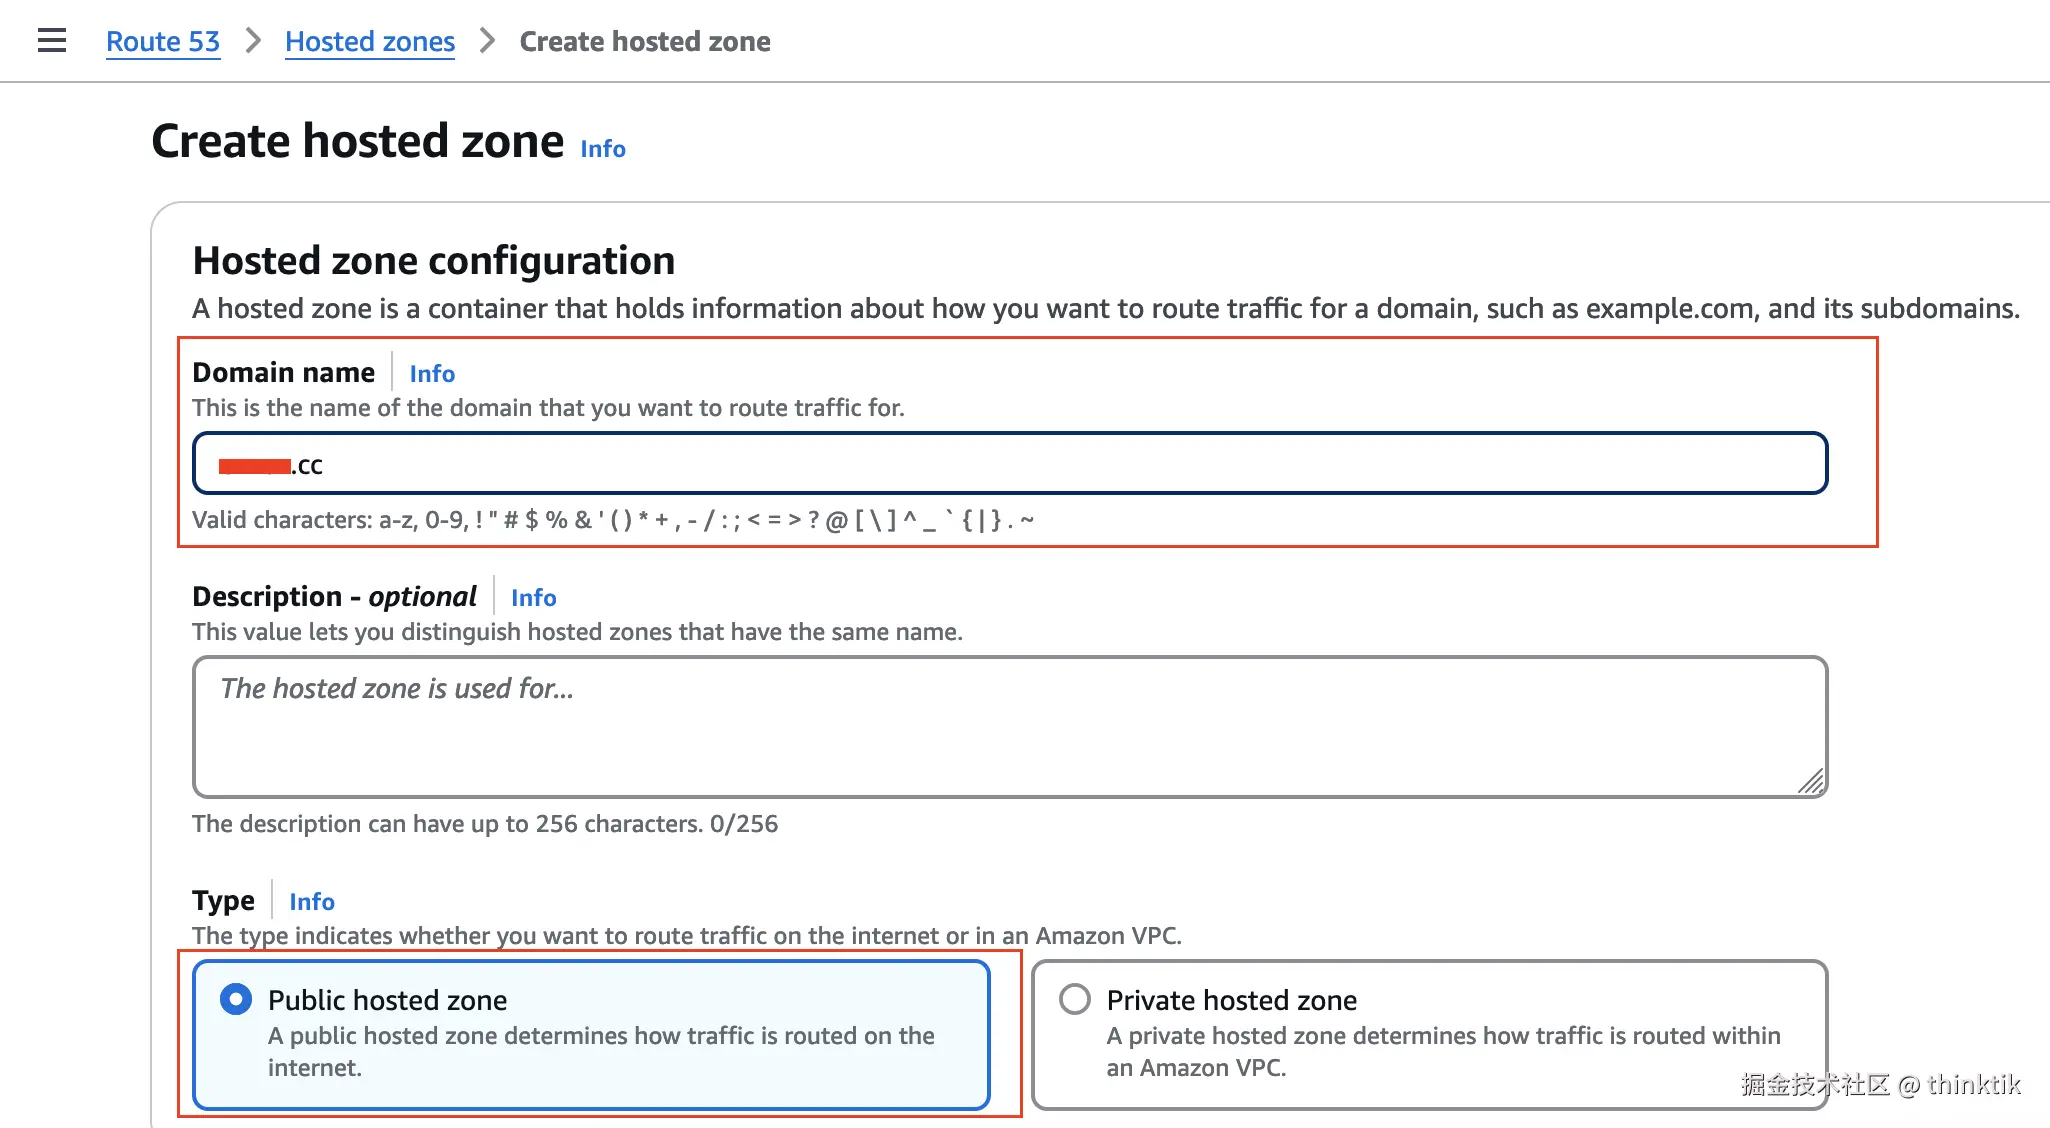Focus the Description text area

tap(1010, 727)
